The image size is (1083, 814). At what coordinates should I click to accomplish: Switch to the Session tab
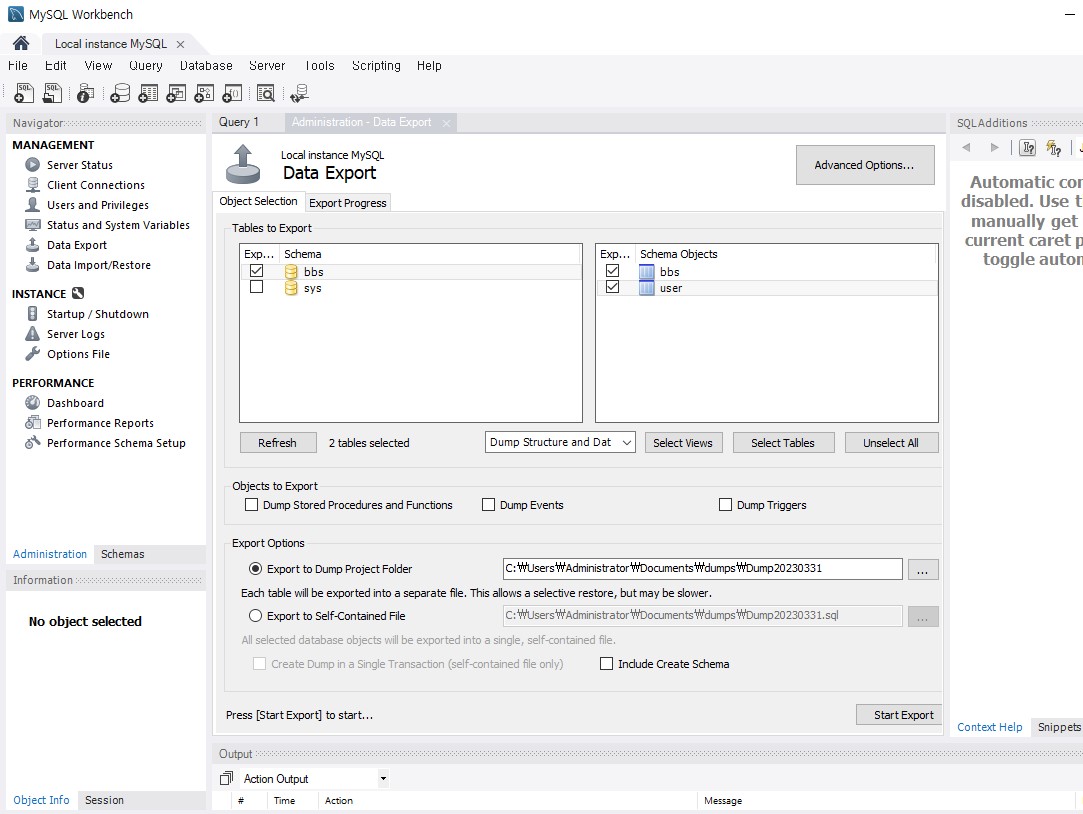pyautogui.click(x=104, y=800)
